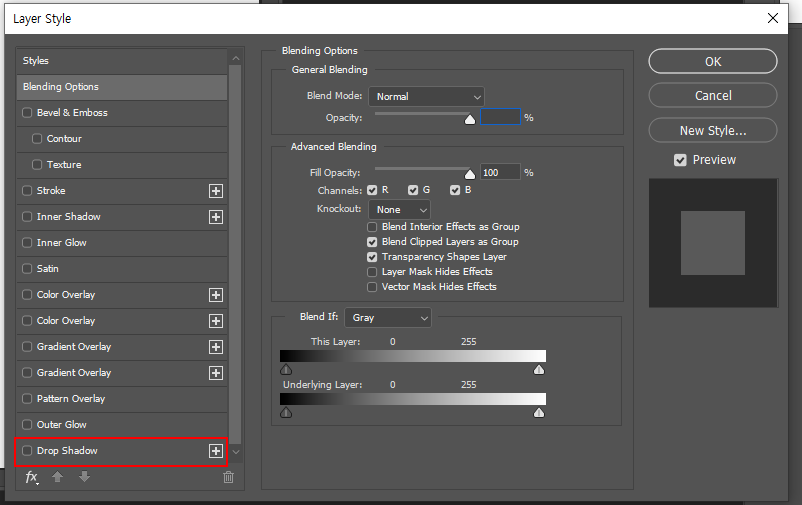This screenshot has height=505, width=802.
Task: Click the plus icon on the Color Overlay row just above the Gradient Overlay rows
Action: coord(216,321)
